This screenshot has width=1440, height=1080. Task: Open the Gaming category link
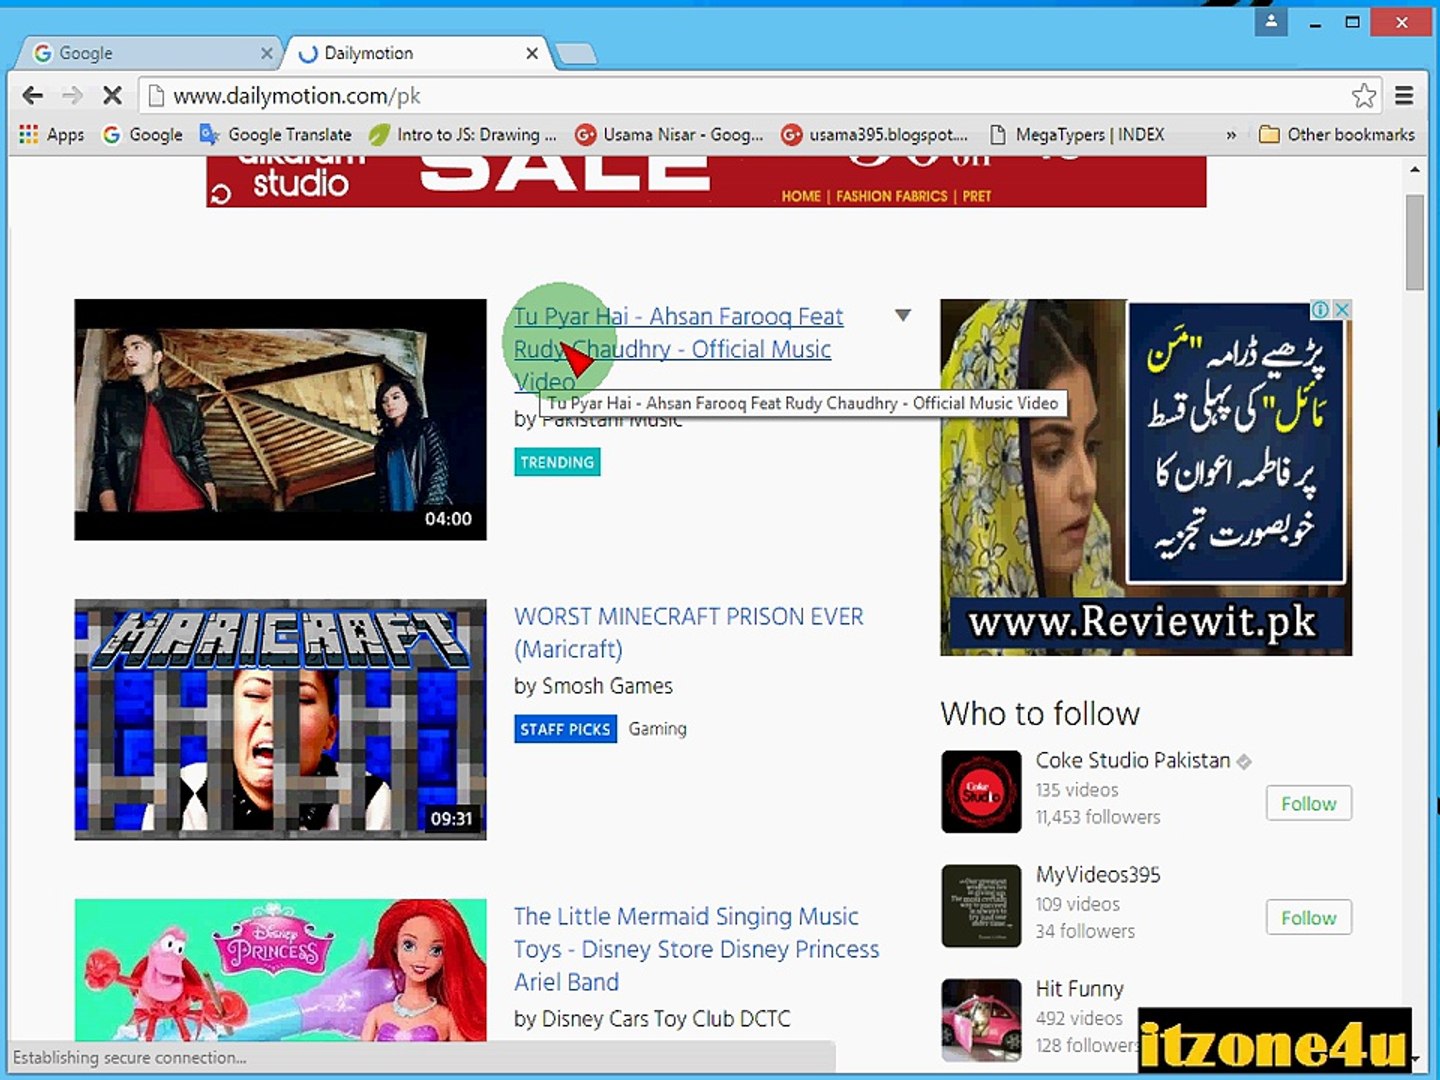657,729
